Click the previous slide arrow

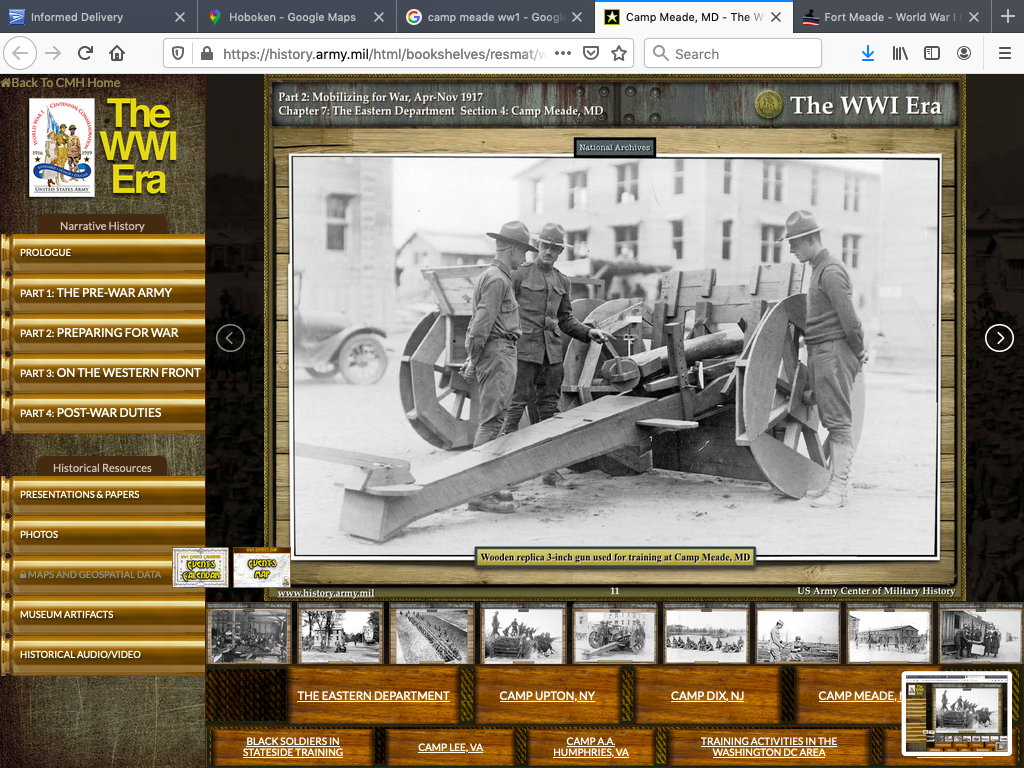click(230, 338)
